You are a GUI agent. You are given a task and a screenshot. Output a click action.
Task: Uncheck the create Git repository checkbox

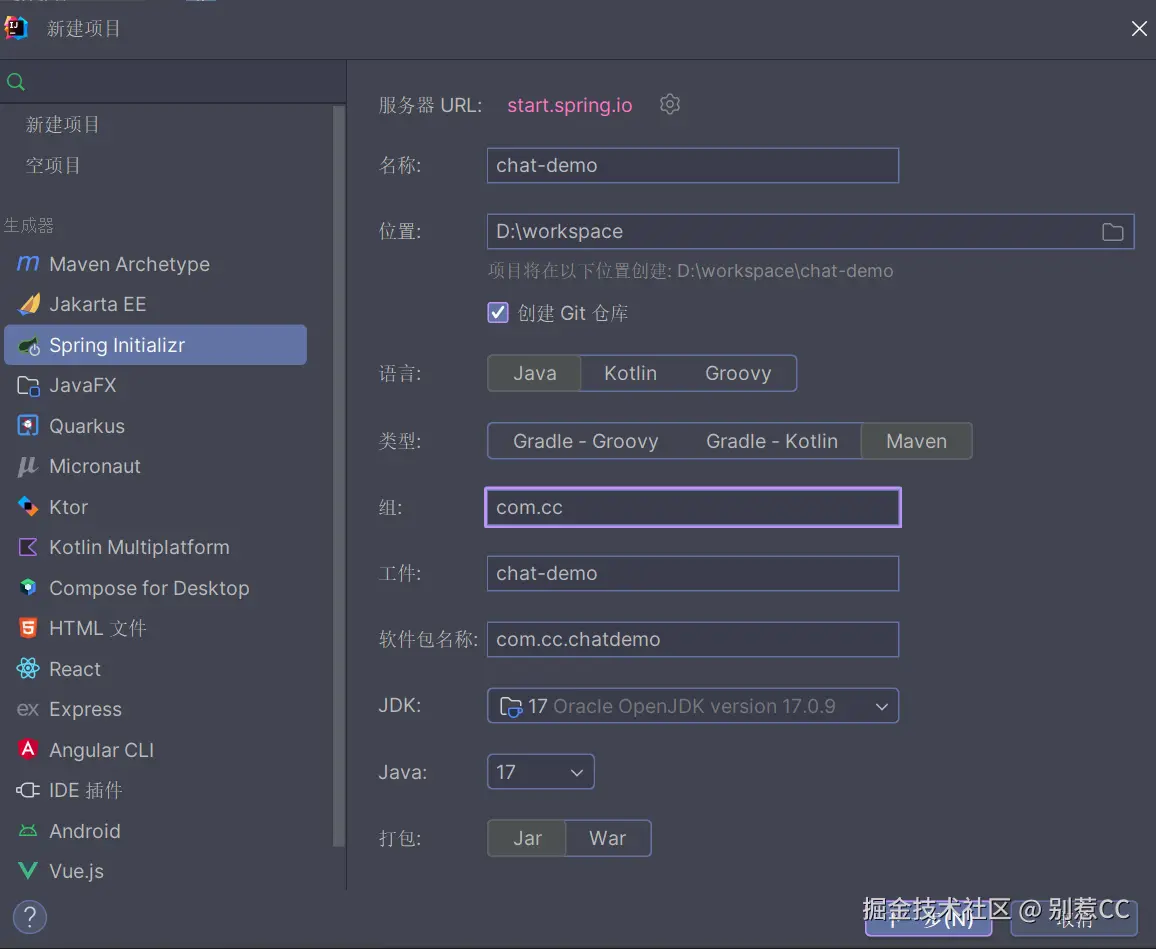click(498, 313)
